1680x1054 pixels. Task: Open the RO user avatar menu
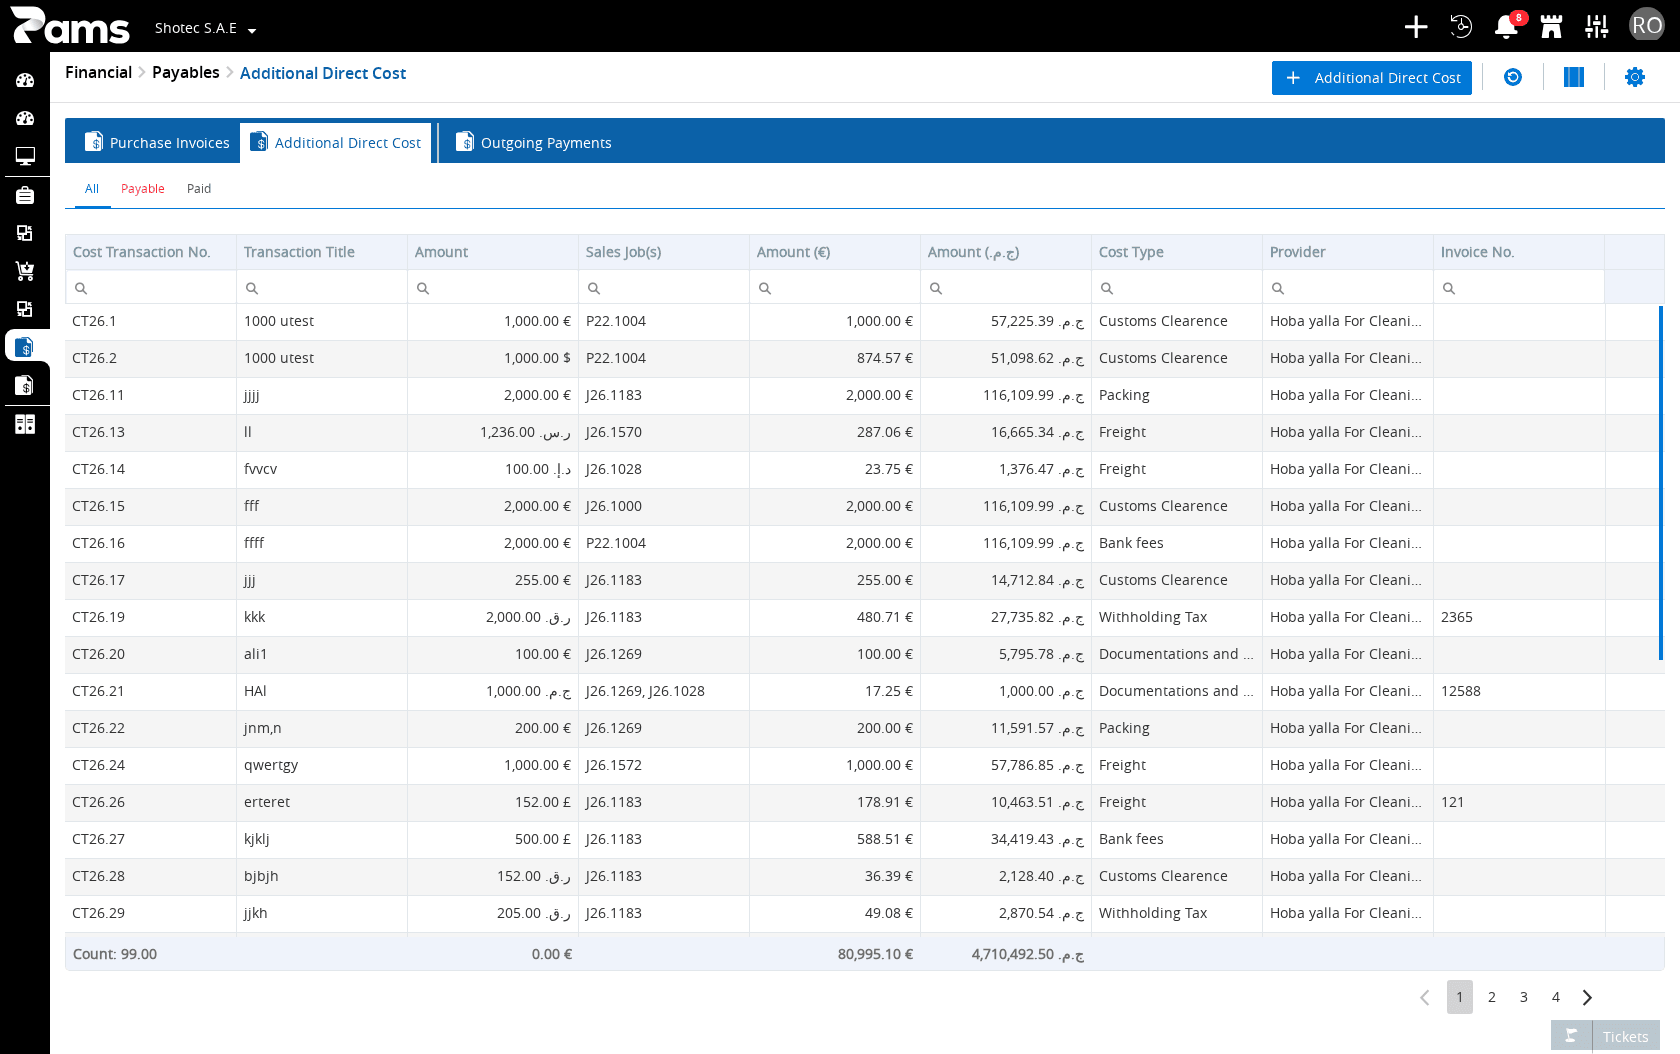[1646, 26]
